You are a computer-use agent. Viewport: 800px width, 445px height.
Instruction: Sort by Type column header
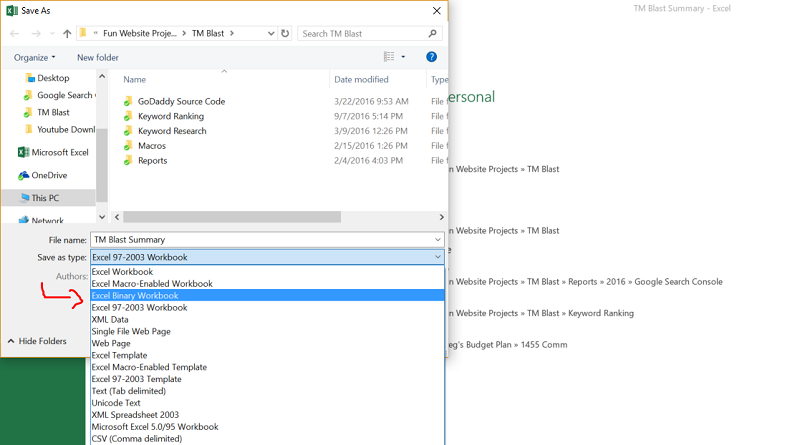[x=439, y=80]
